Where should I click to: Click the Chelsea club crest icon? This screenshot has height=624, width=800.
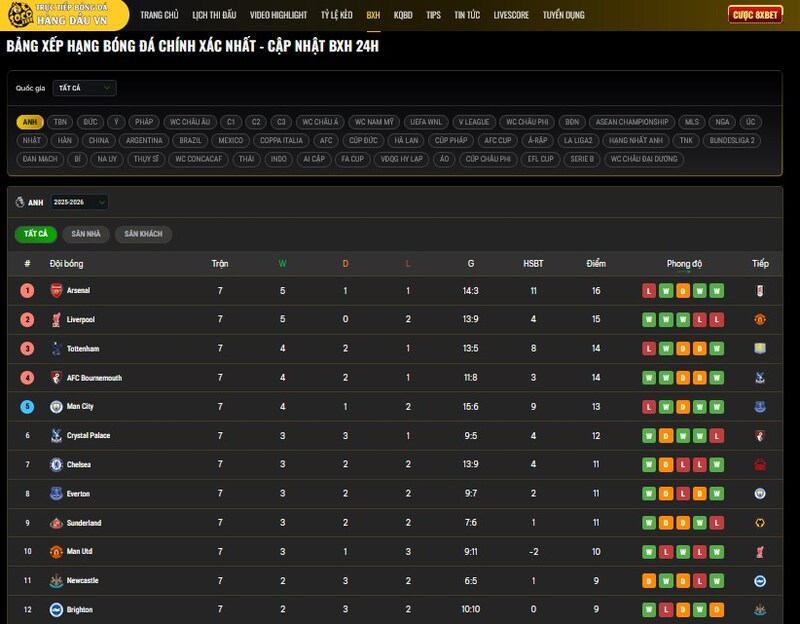[x=56, y=465]
